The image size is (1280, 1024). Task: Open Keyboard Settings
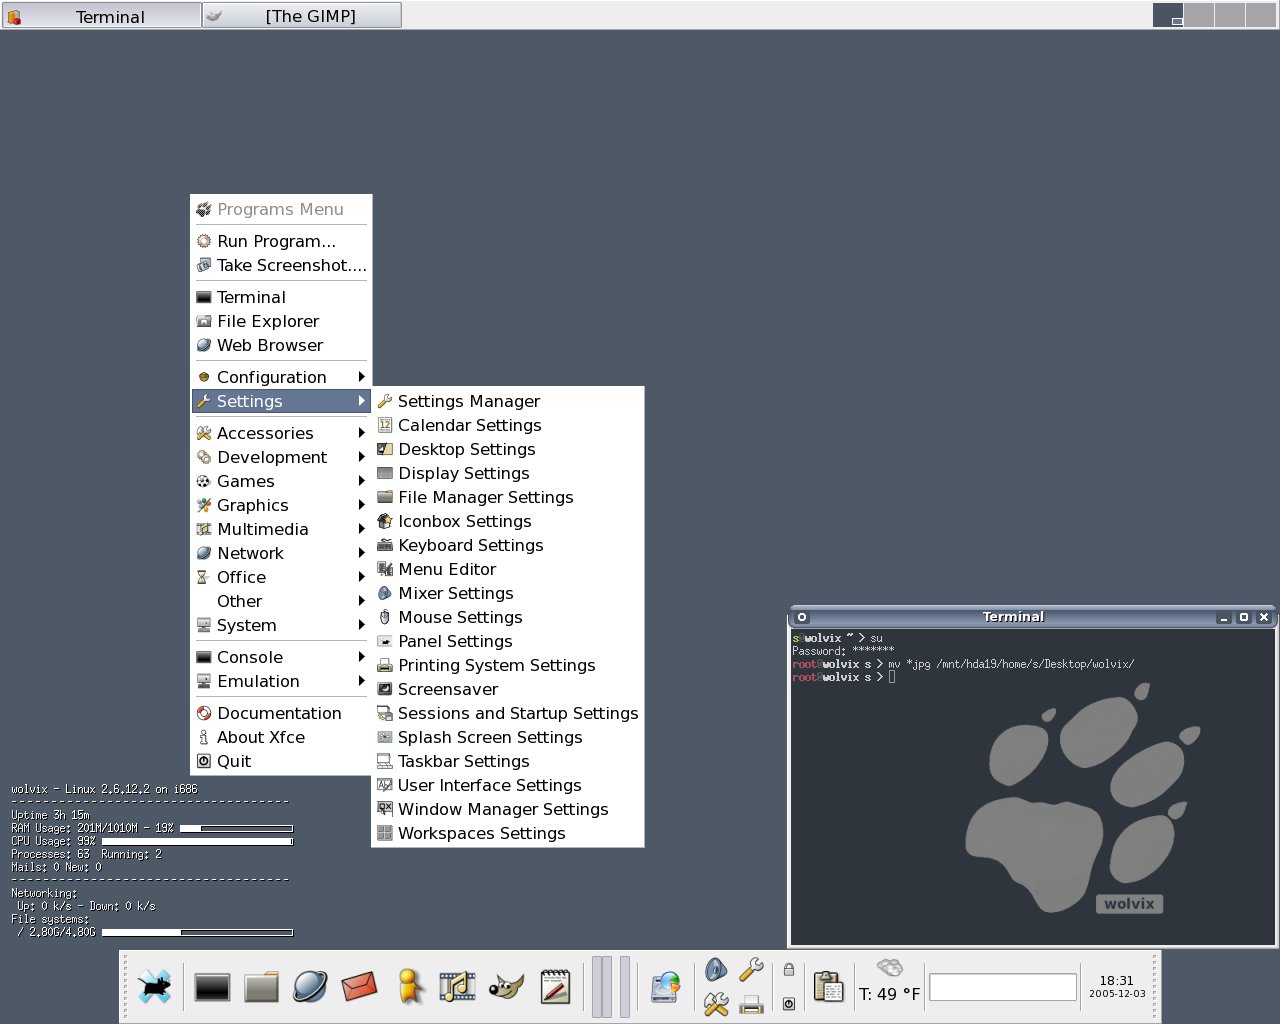pyautogui.click(x=508, y=545)
